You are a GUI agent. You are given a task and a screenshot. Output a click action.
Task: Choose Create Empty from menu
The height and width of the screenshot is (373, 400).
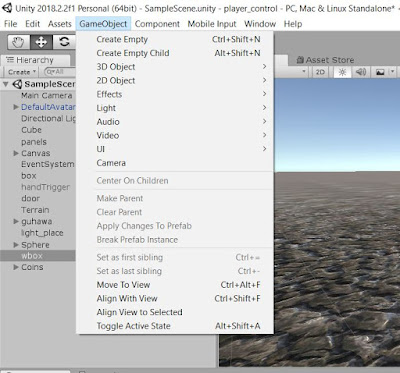tap(175, 39)
